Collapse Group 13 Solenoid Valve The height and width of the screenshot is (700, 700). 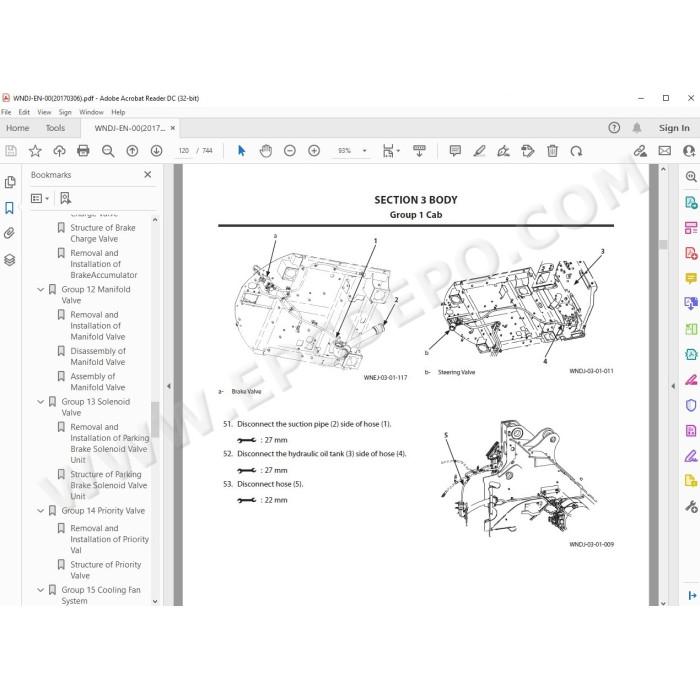pyautogui.click(x=40, y=402)
